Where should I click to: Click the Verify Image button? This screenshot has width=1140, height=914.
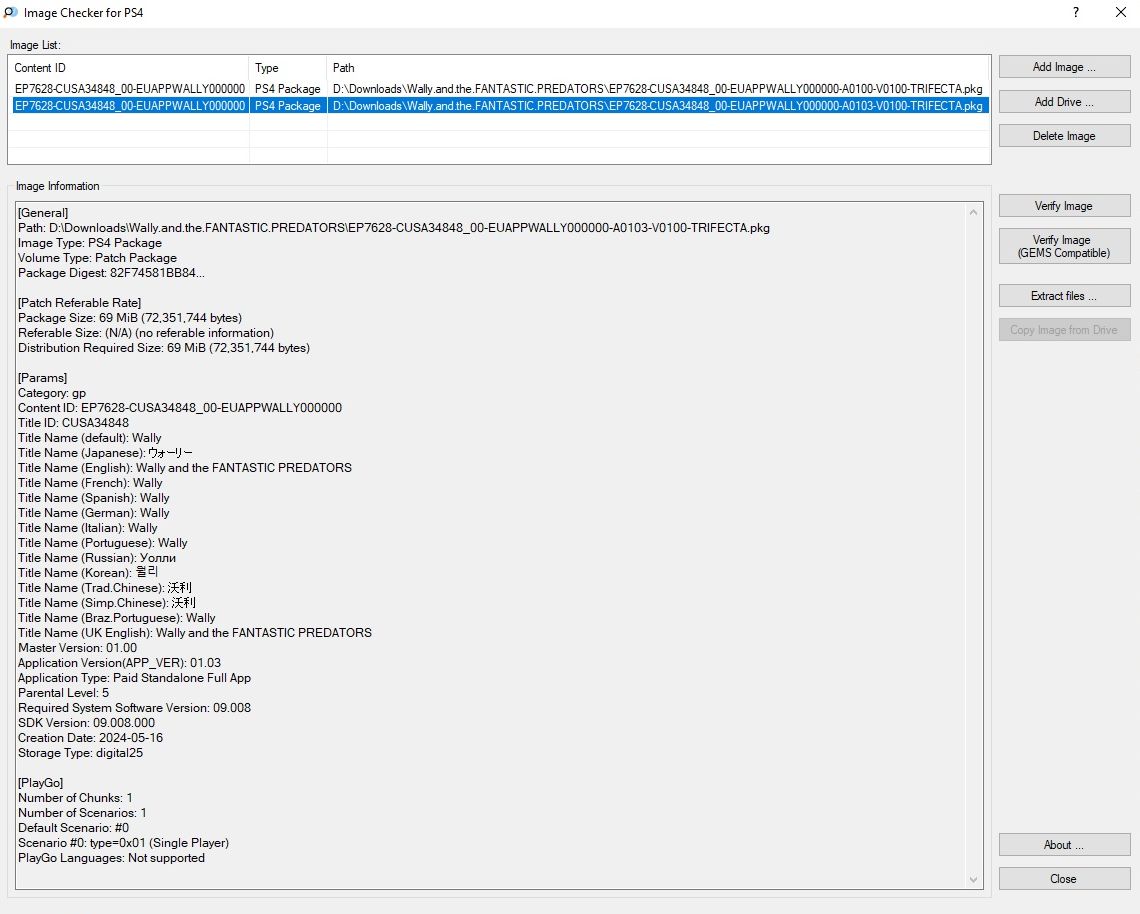click(1064, 206)
